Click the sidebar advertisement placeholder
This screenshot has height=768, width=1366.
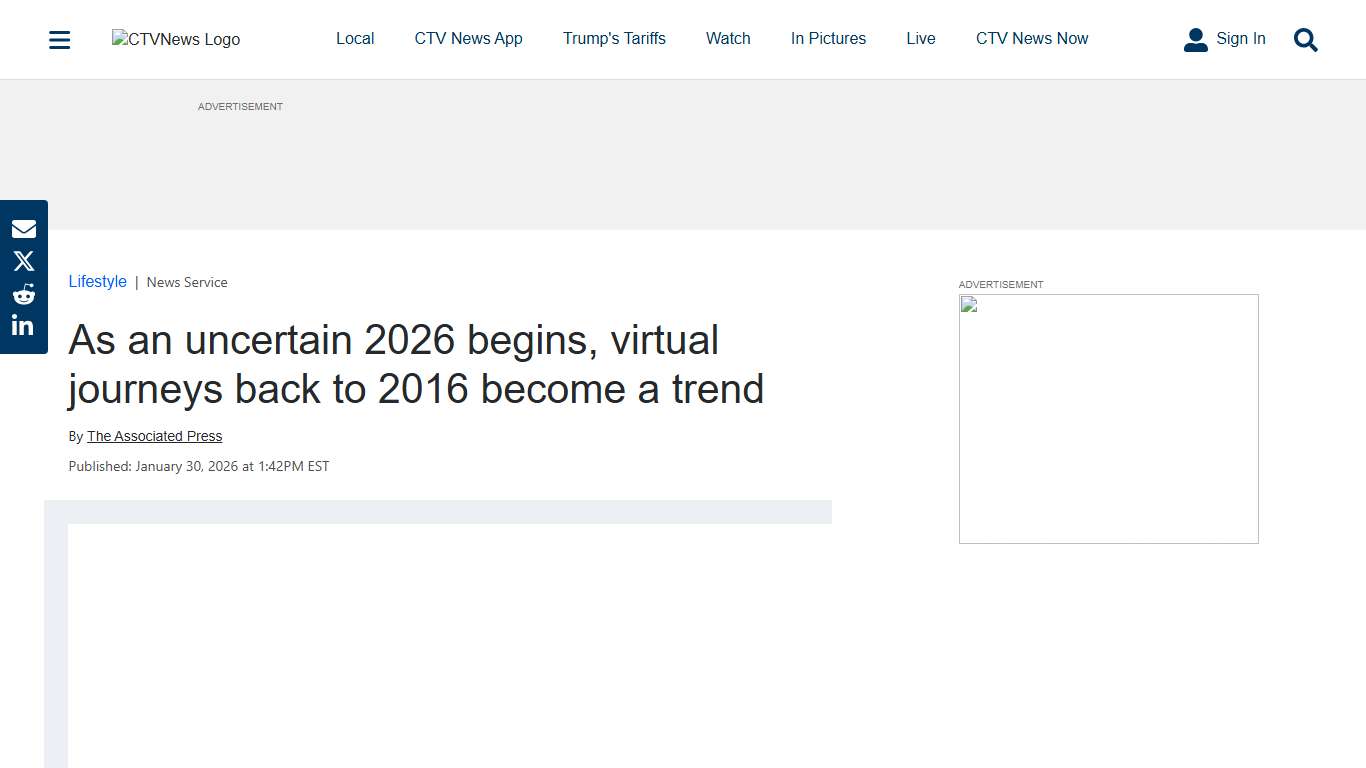pyautogui.click(x=1108, y=418)
